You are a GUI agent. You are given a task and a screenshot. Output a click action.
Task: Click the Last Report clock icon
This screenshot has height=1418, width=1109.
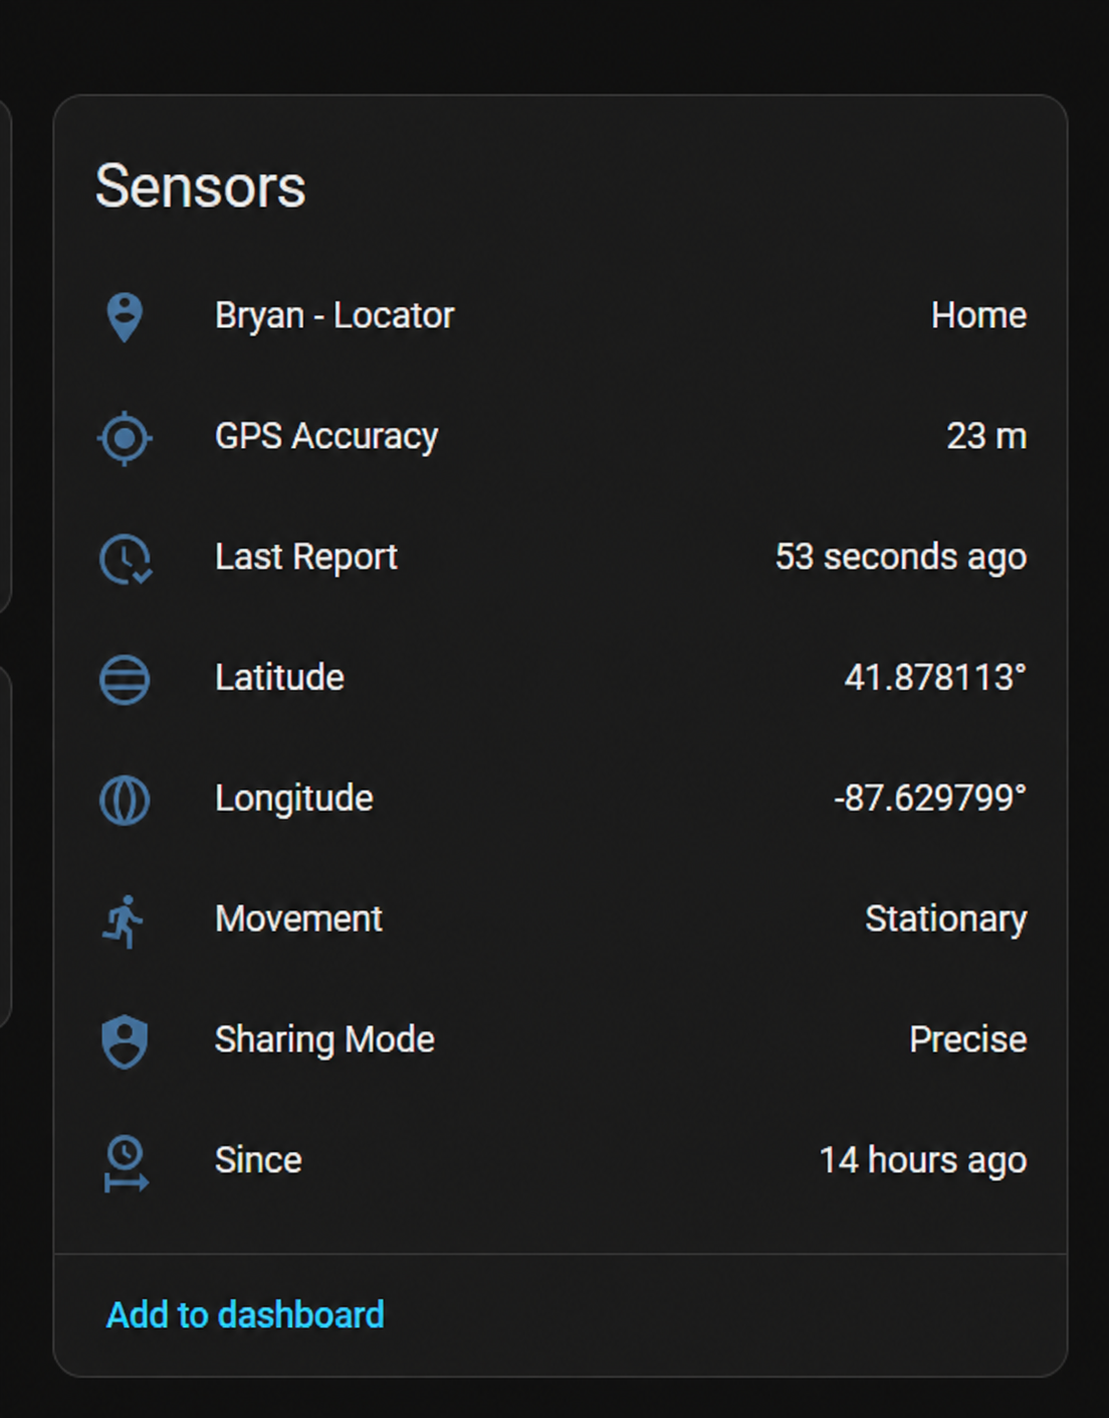click(125, 559)
